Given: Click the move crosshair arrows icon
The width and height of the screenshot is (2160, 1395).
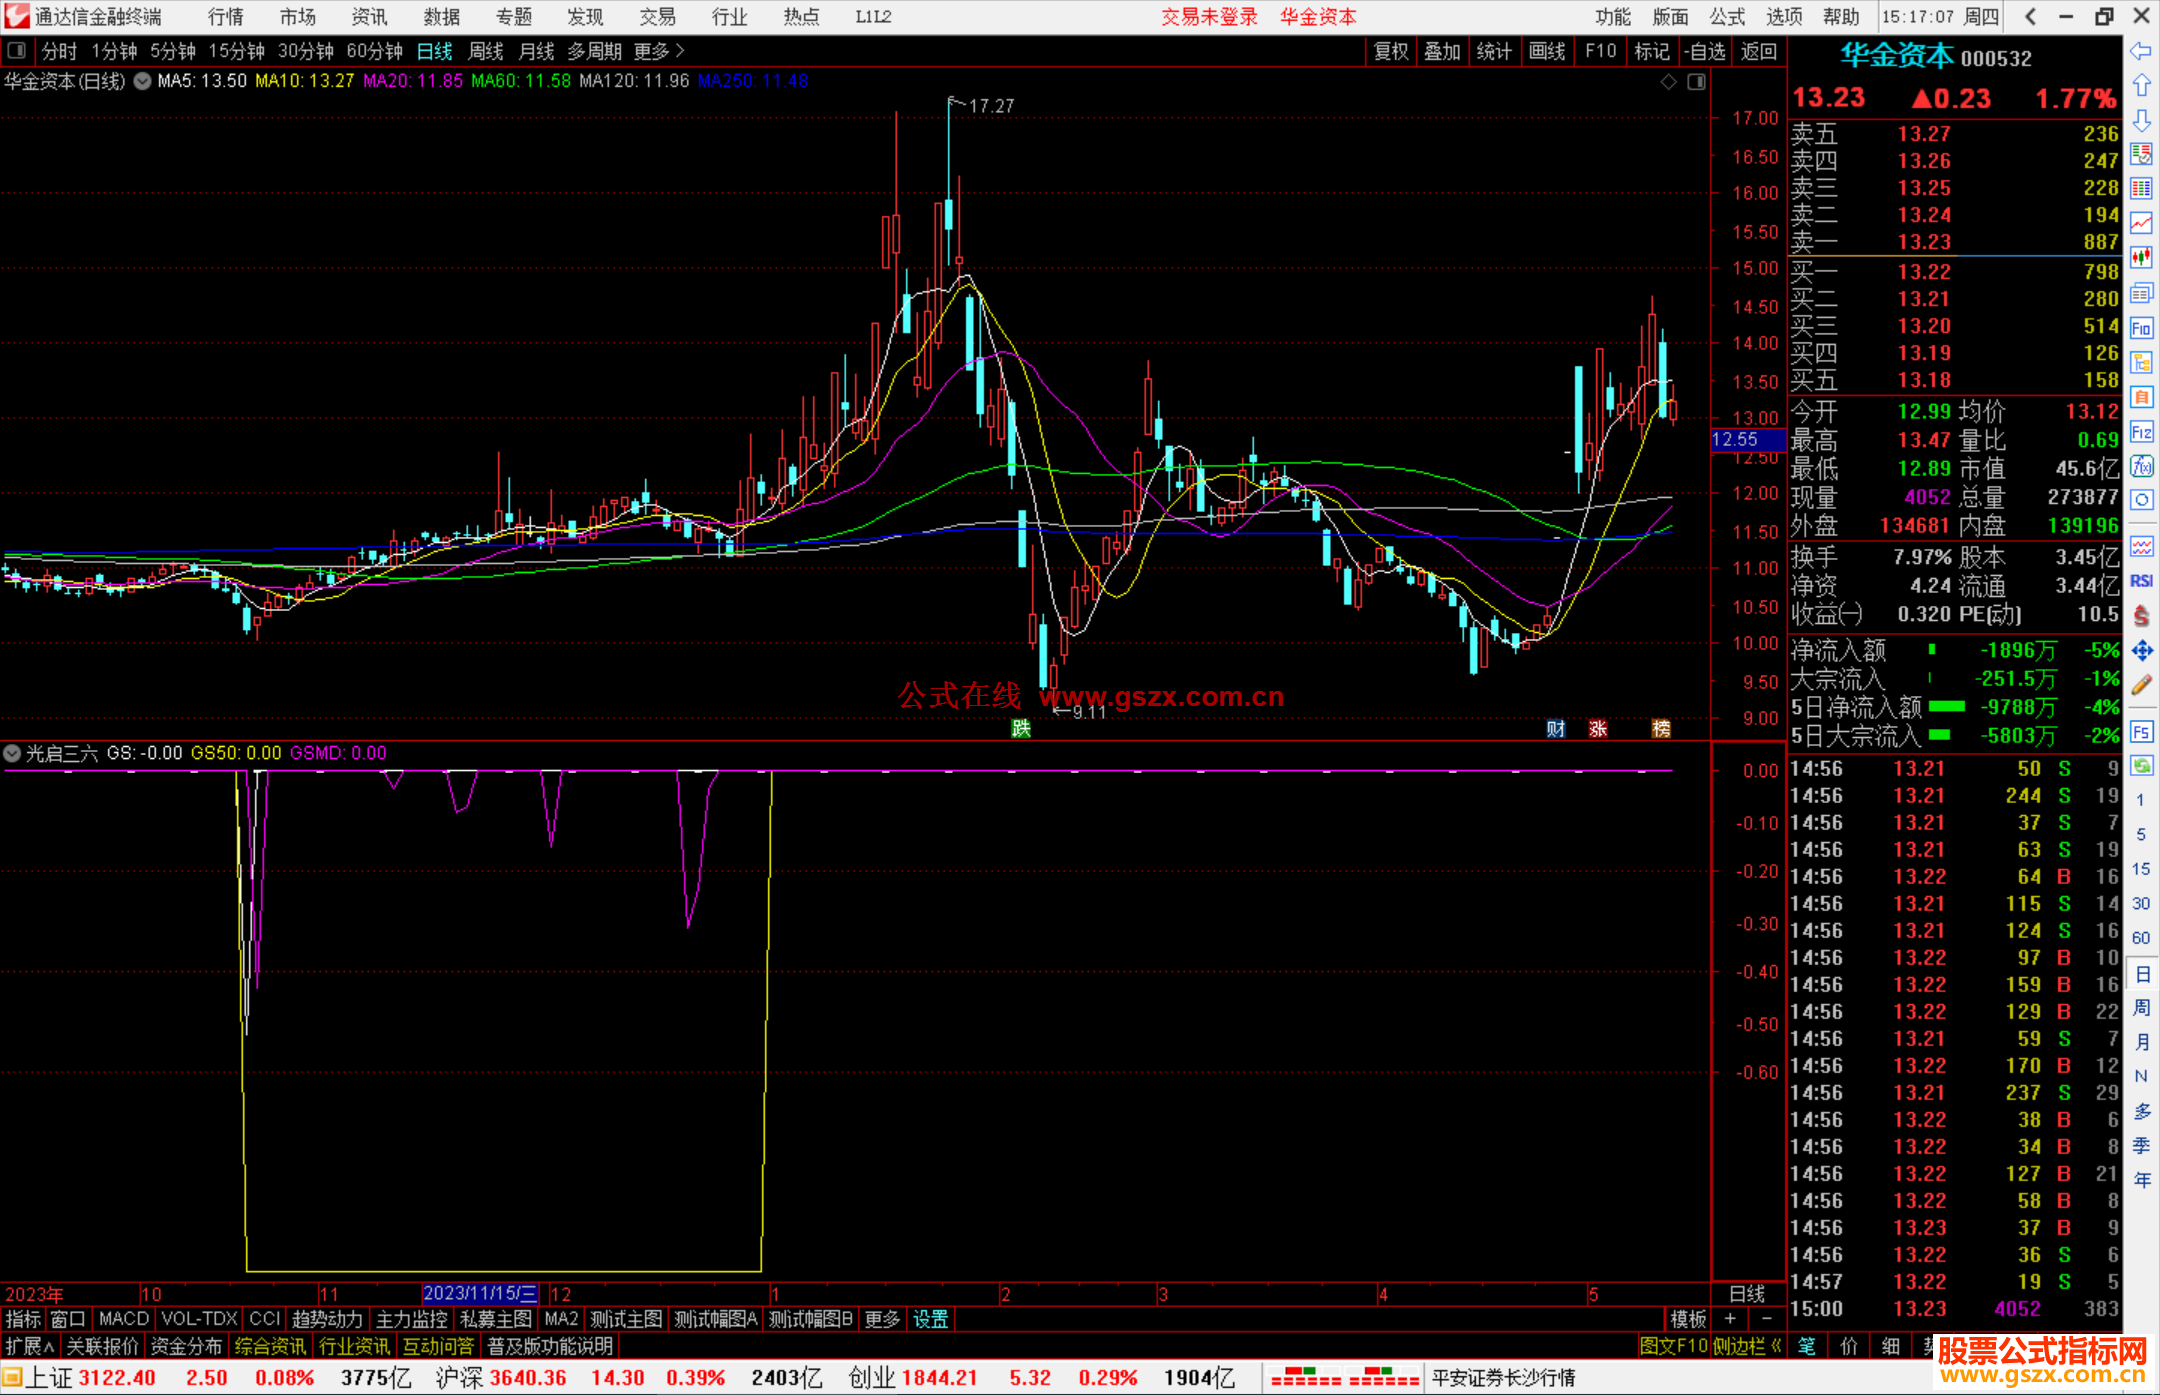Looking at the screenshot, I should 2141,651.
